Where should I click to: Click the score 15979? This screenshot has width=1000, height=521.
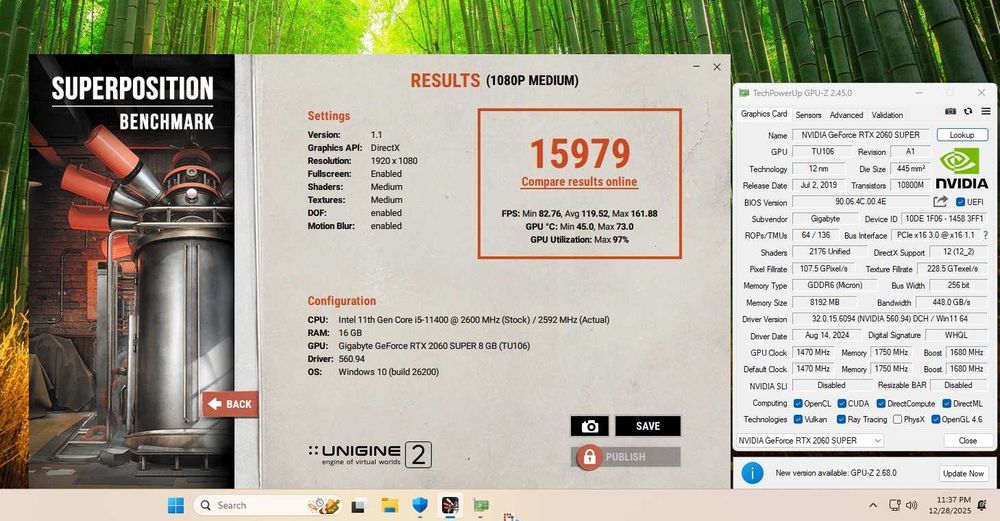click(x=580, y=153)
